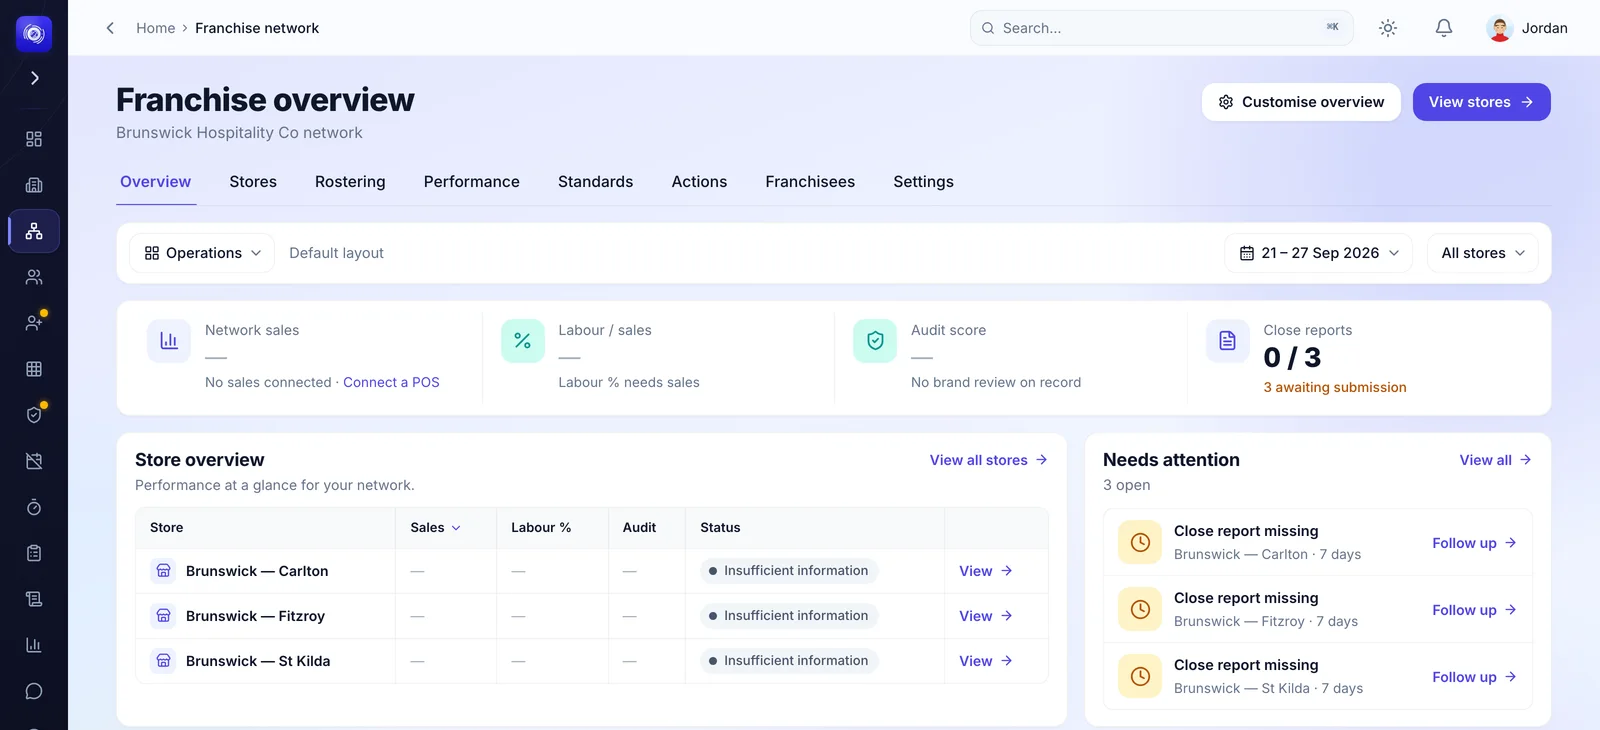
Task: Open the stopwatch icon in sidebar
Action: (x=34, y=507)
